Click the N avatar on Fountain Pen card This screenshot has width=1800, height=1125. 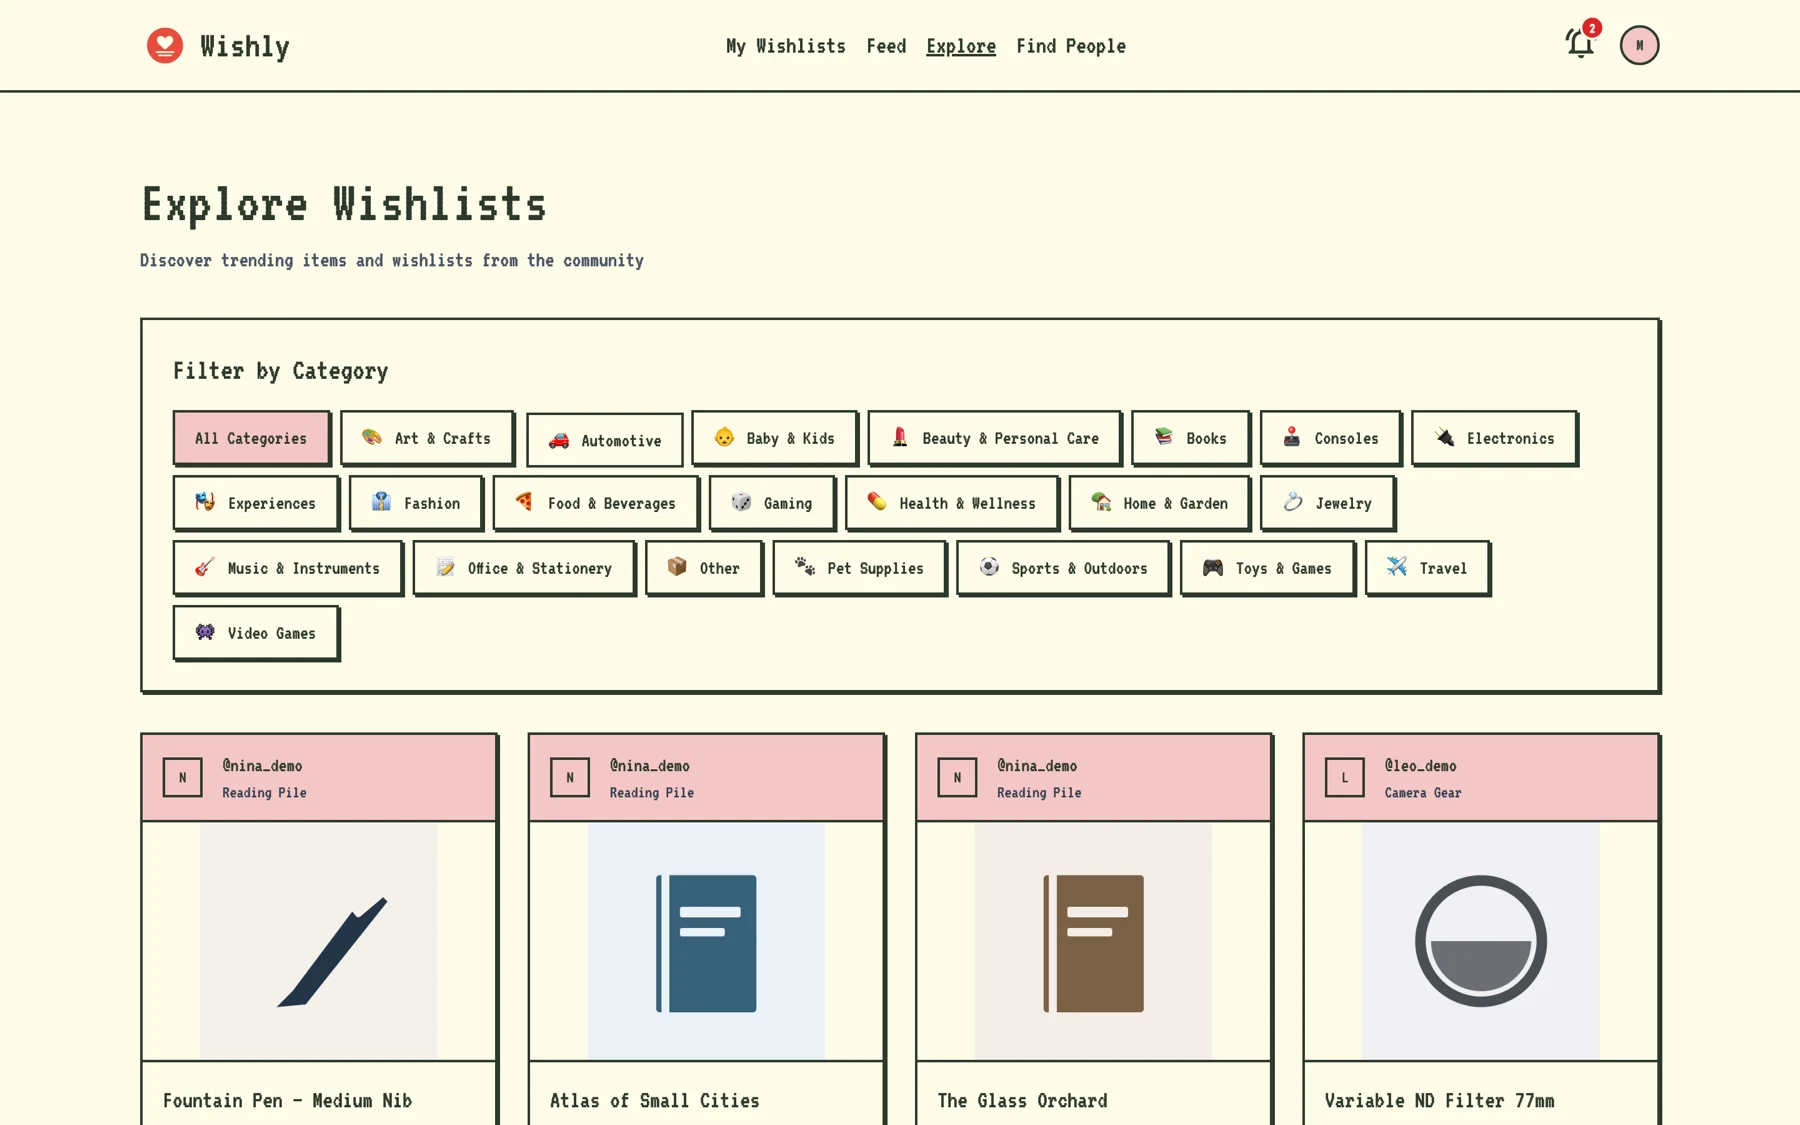click(x=182, y=777)
